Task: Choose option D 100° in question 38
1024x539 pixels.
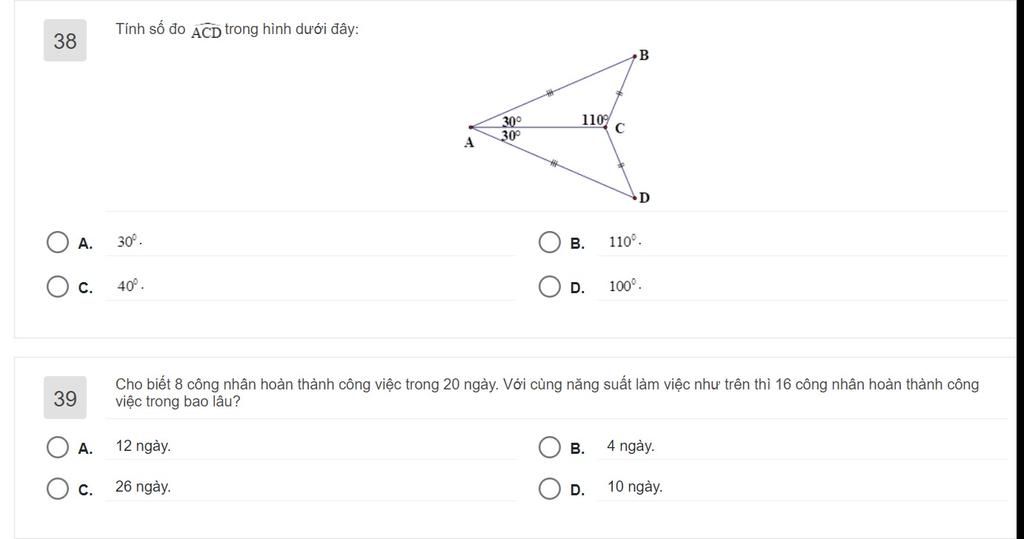Action: (549, 286)
